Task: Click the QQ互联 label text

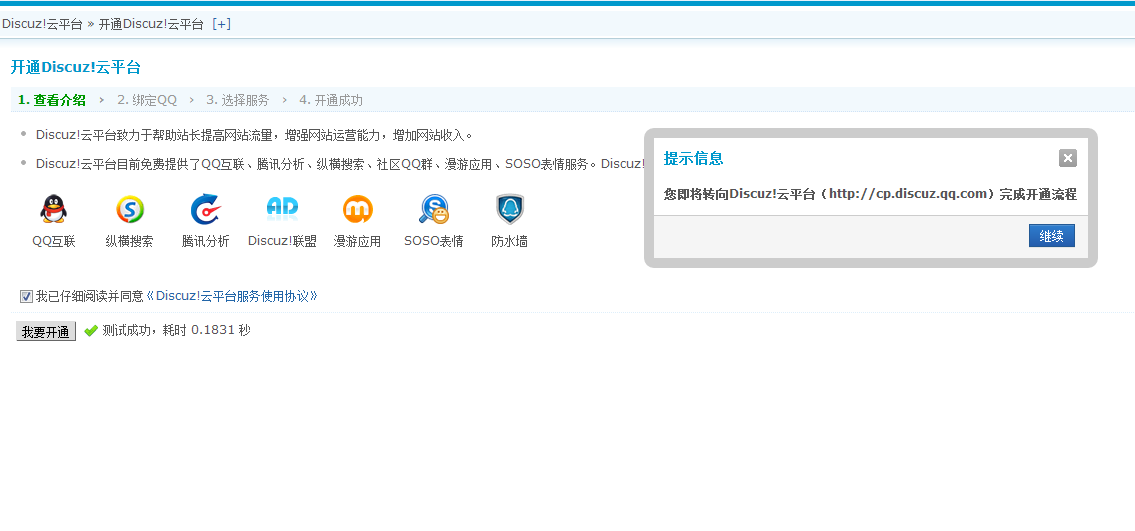Action: 54,242
